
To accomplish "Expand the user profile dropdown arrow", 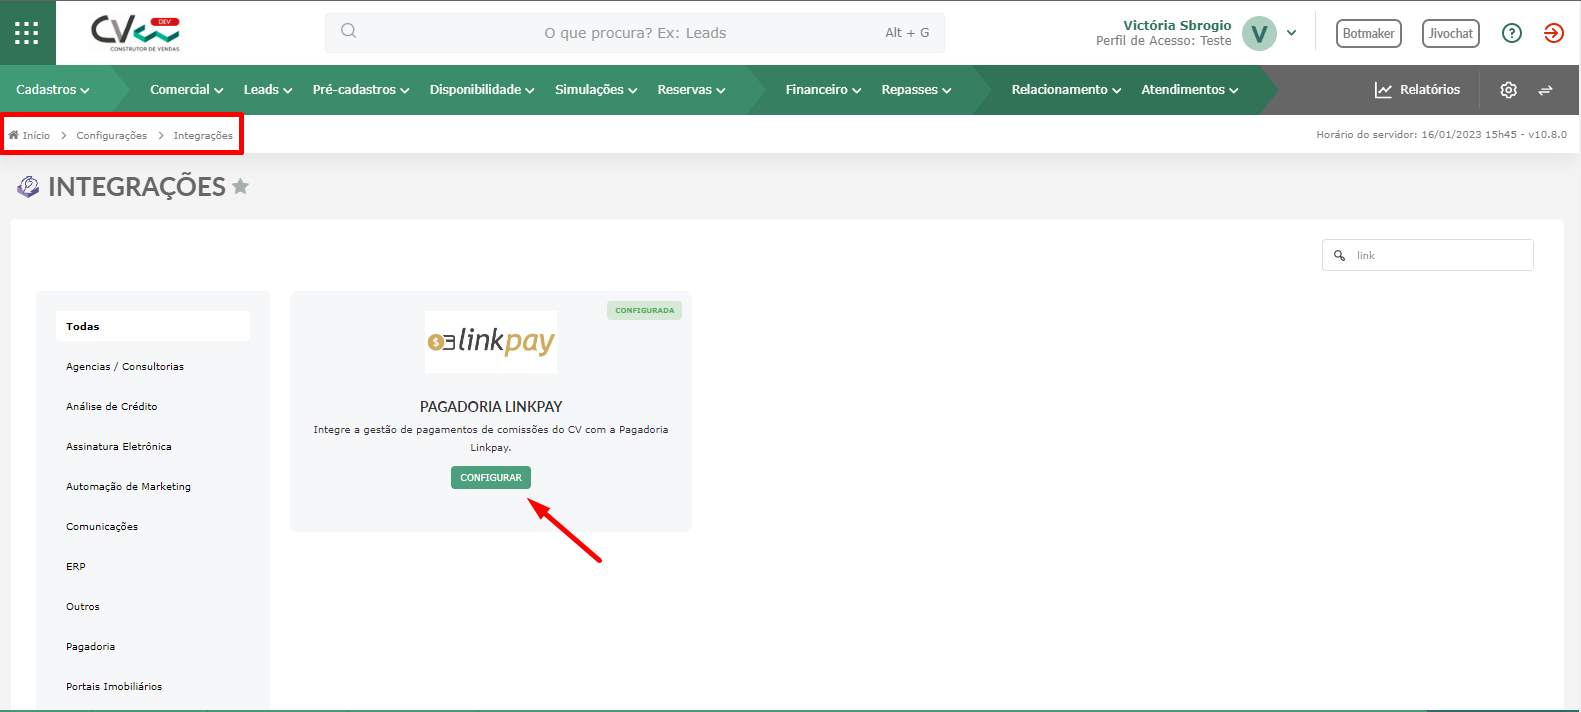I will [1292, 33].
